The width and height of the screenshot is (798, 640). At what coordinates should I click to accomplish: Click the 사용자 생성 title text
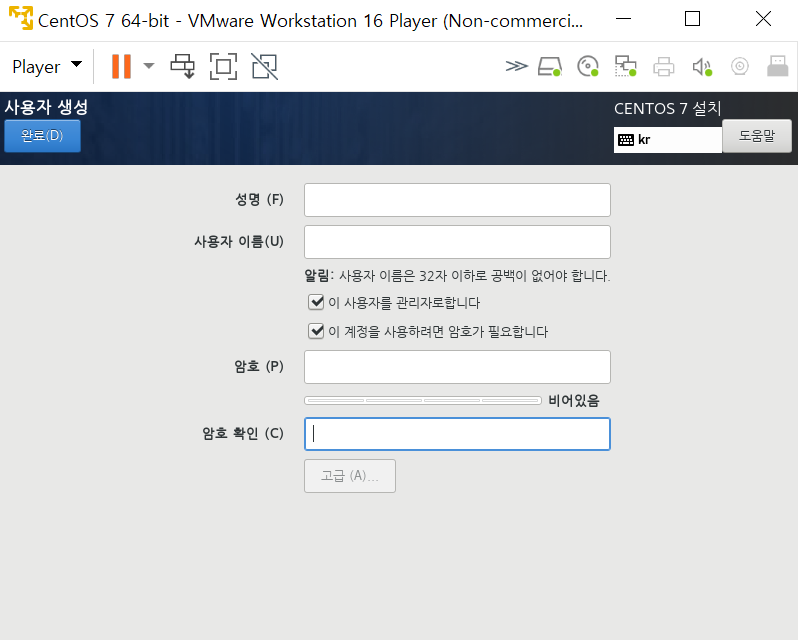pos(46,107)
